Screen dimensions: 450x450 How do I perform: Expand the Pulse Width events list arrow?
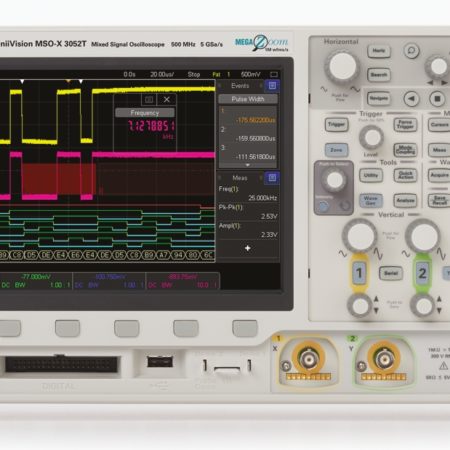247,165
